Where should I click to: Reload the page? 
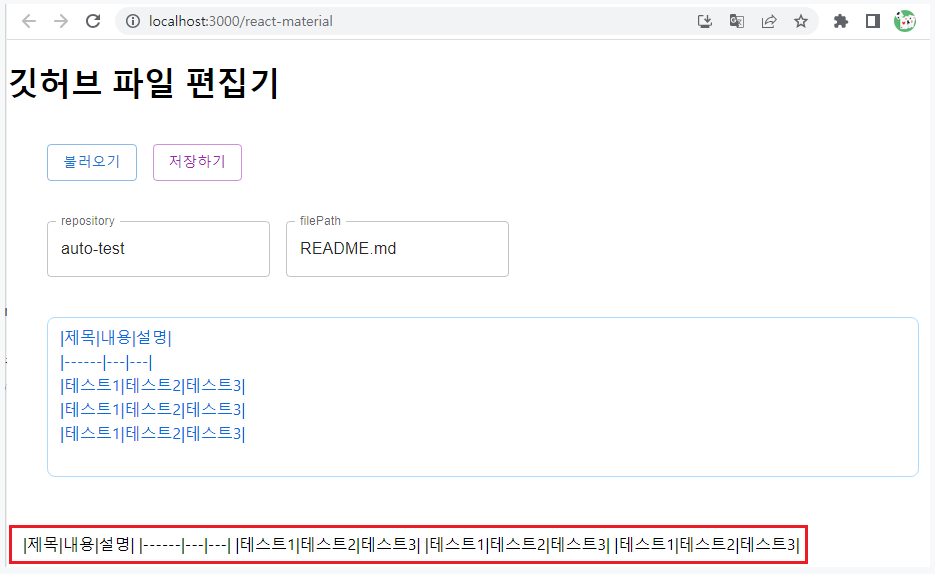[93, 21]
